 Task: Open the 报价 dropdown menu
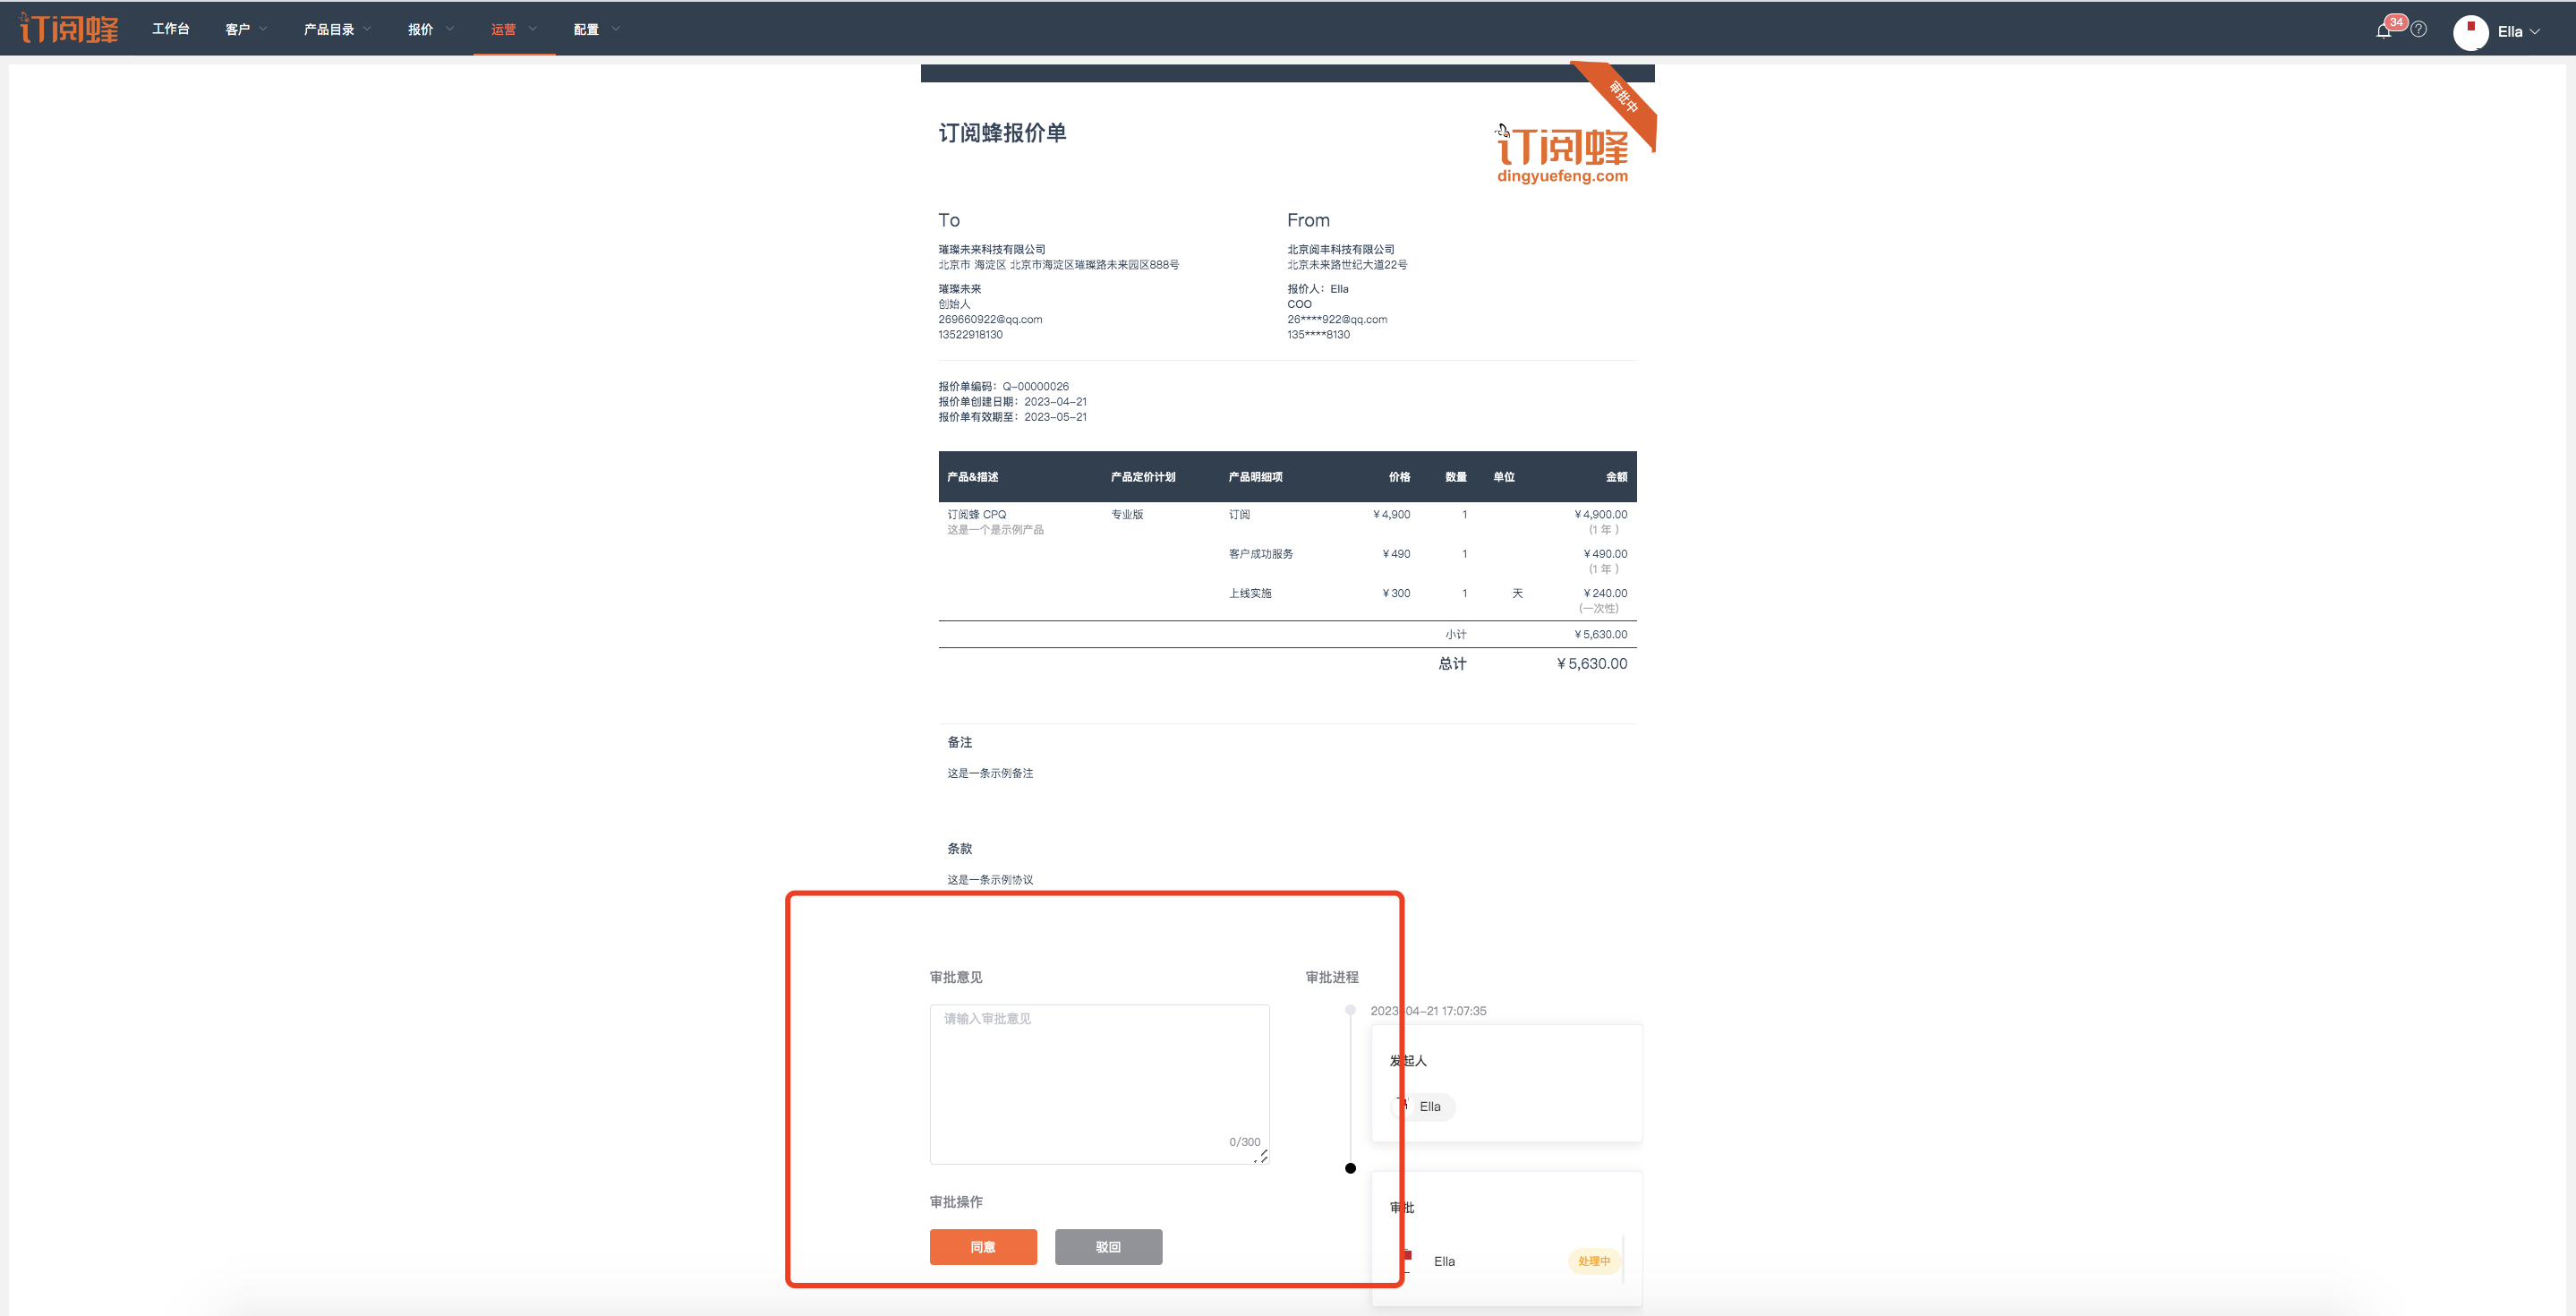[430, 29]
